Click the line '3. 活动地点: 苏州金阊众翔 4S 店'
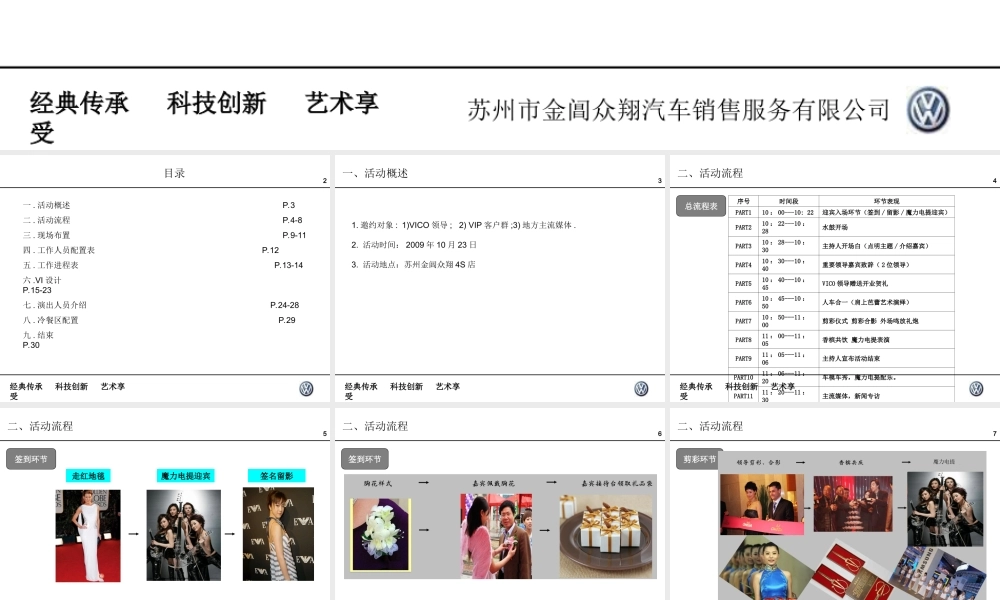This screenshot has width=1000, height=600. pyautogui.click(x=413, y=265)
